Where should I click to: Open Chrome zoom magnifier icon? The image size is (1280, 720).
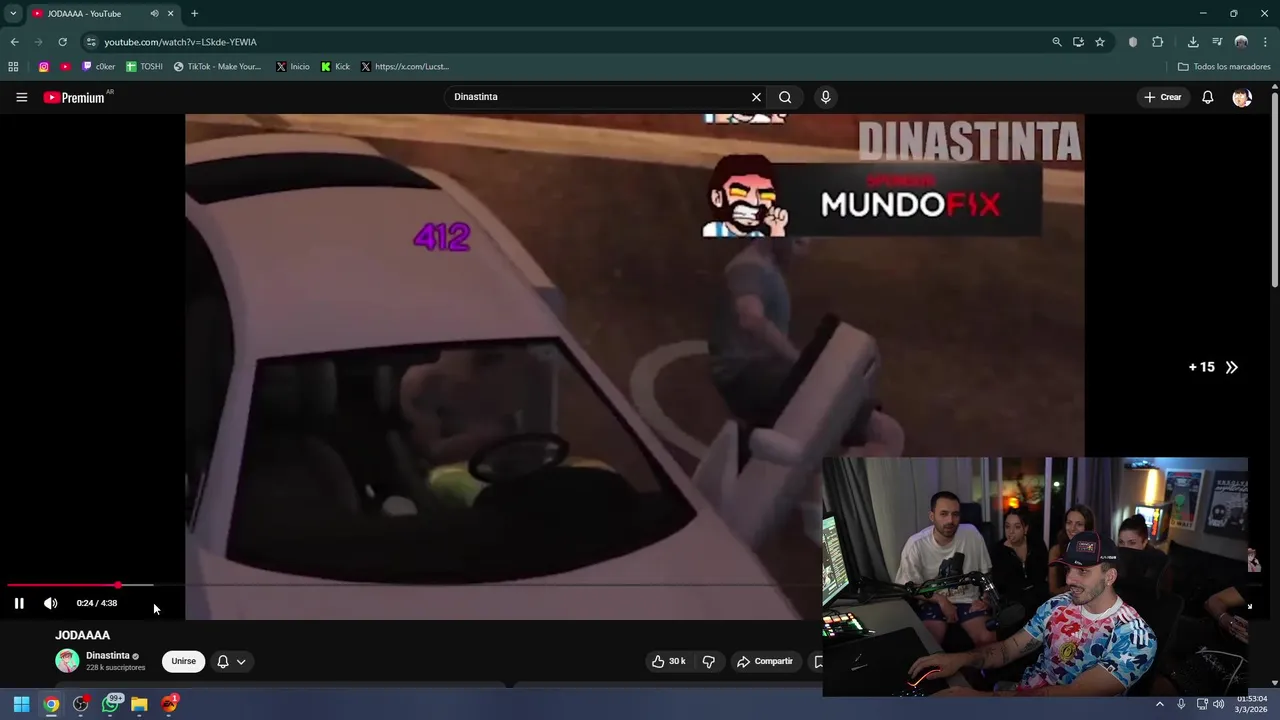1056,42
